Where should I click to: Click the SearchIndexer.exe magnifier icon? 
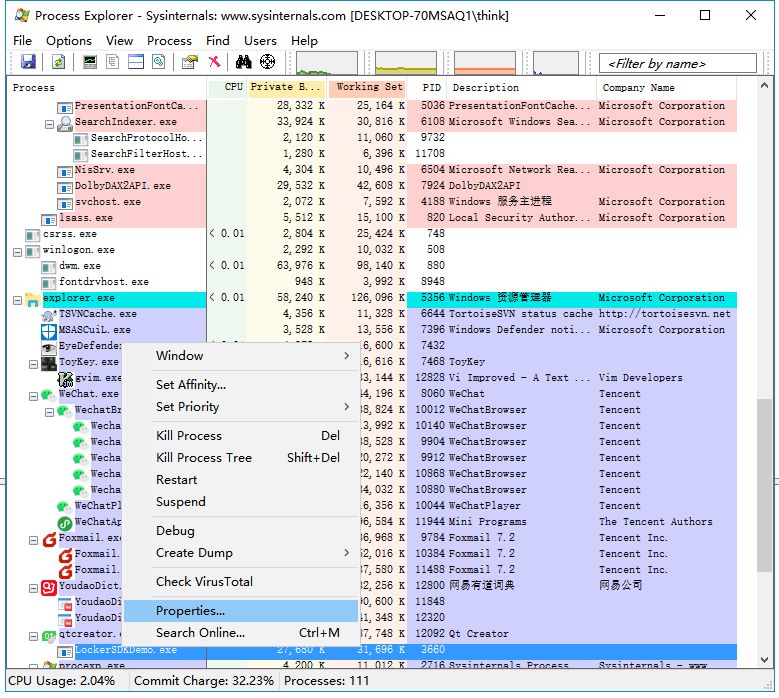pyautogui.click(x=65, y=123)
